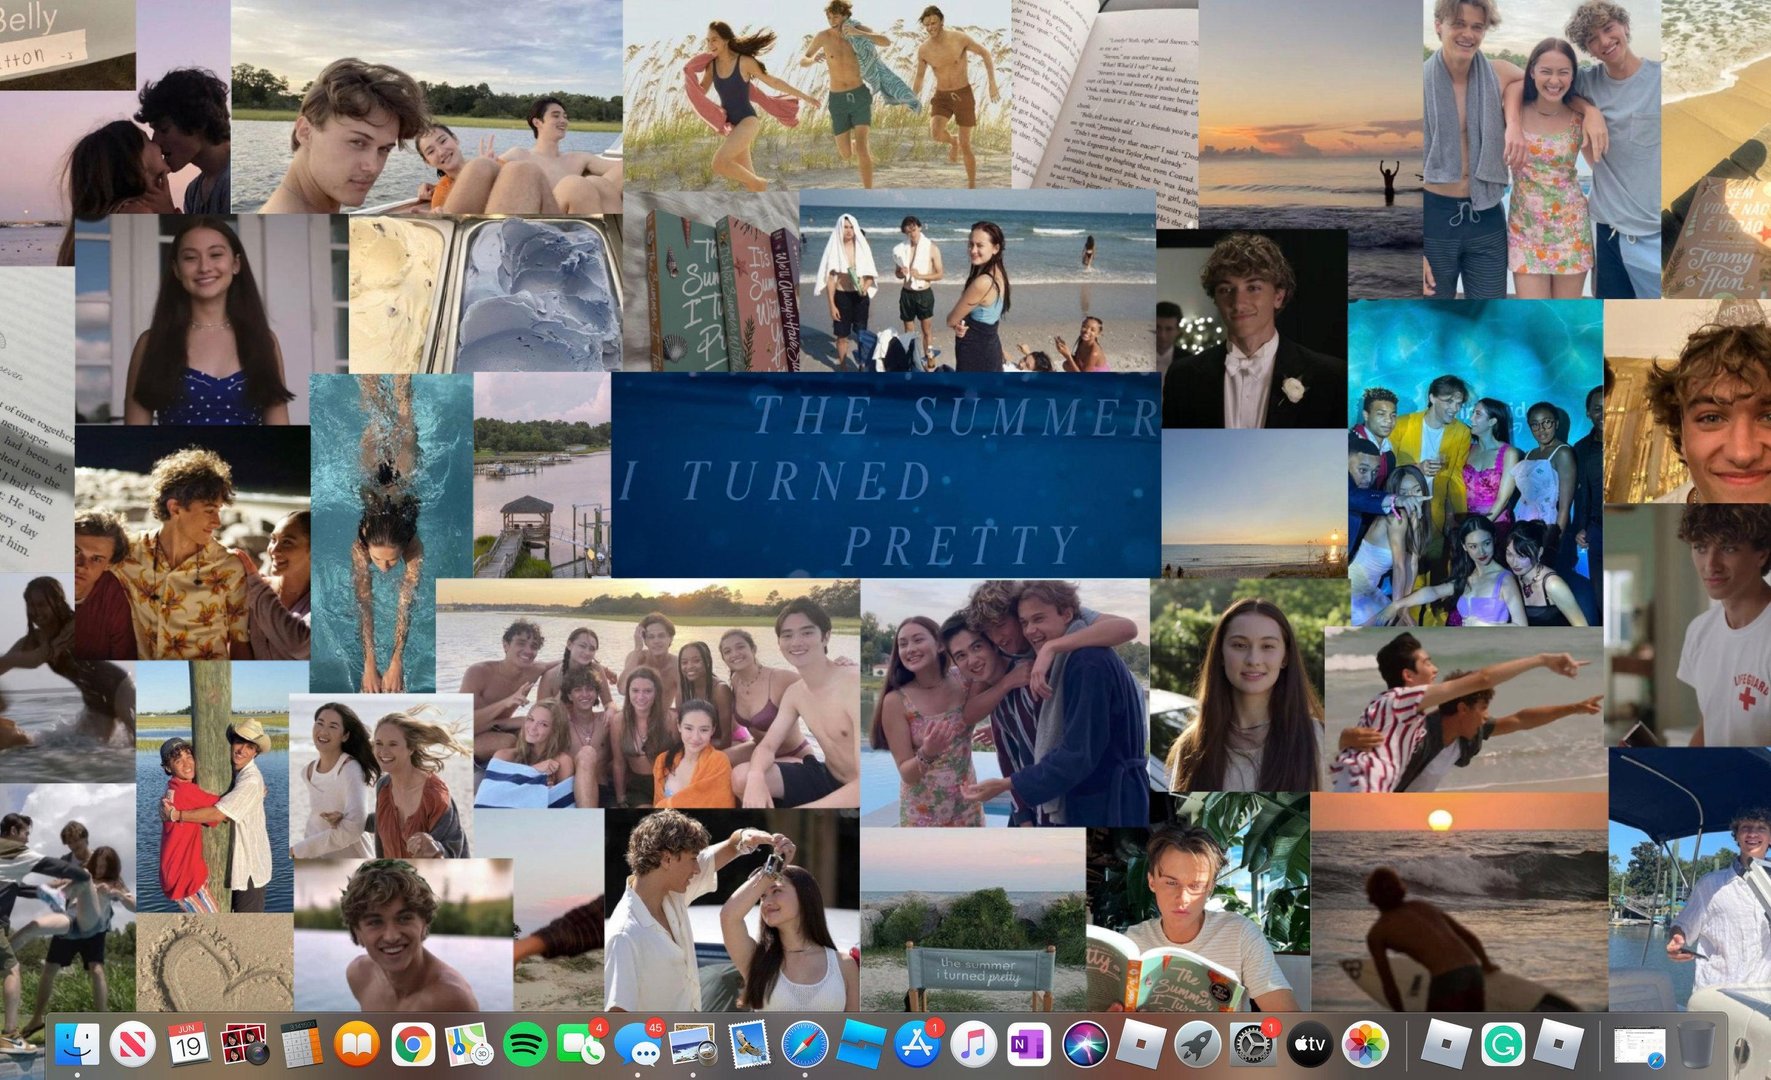Launch the Apple TV app
Screen dimensions: 1771x1080
1309,1046
